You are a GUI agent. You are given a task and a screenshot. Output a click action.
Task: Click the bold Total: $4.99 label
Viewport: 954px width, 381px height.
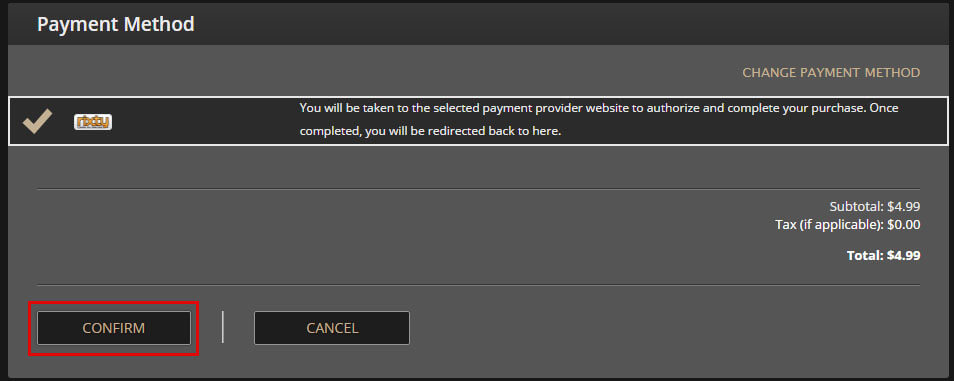pos(883,256)
